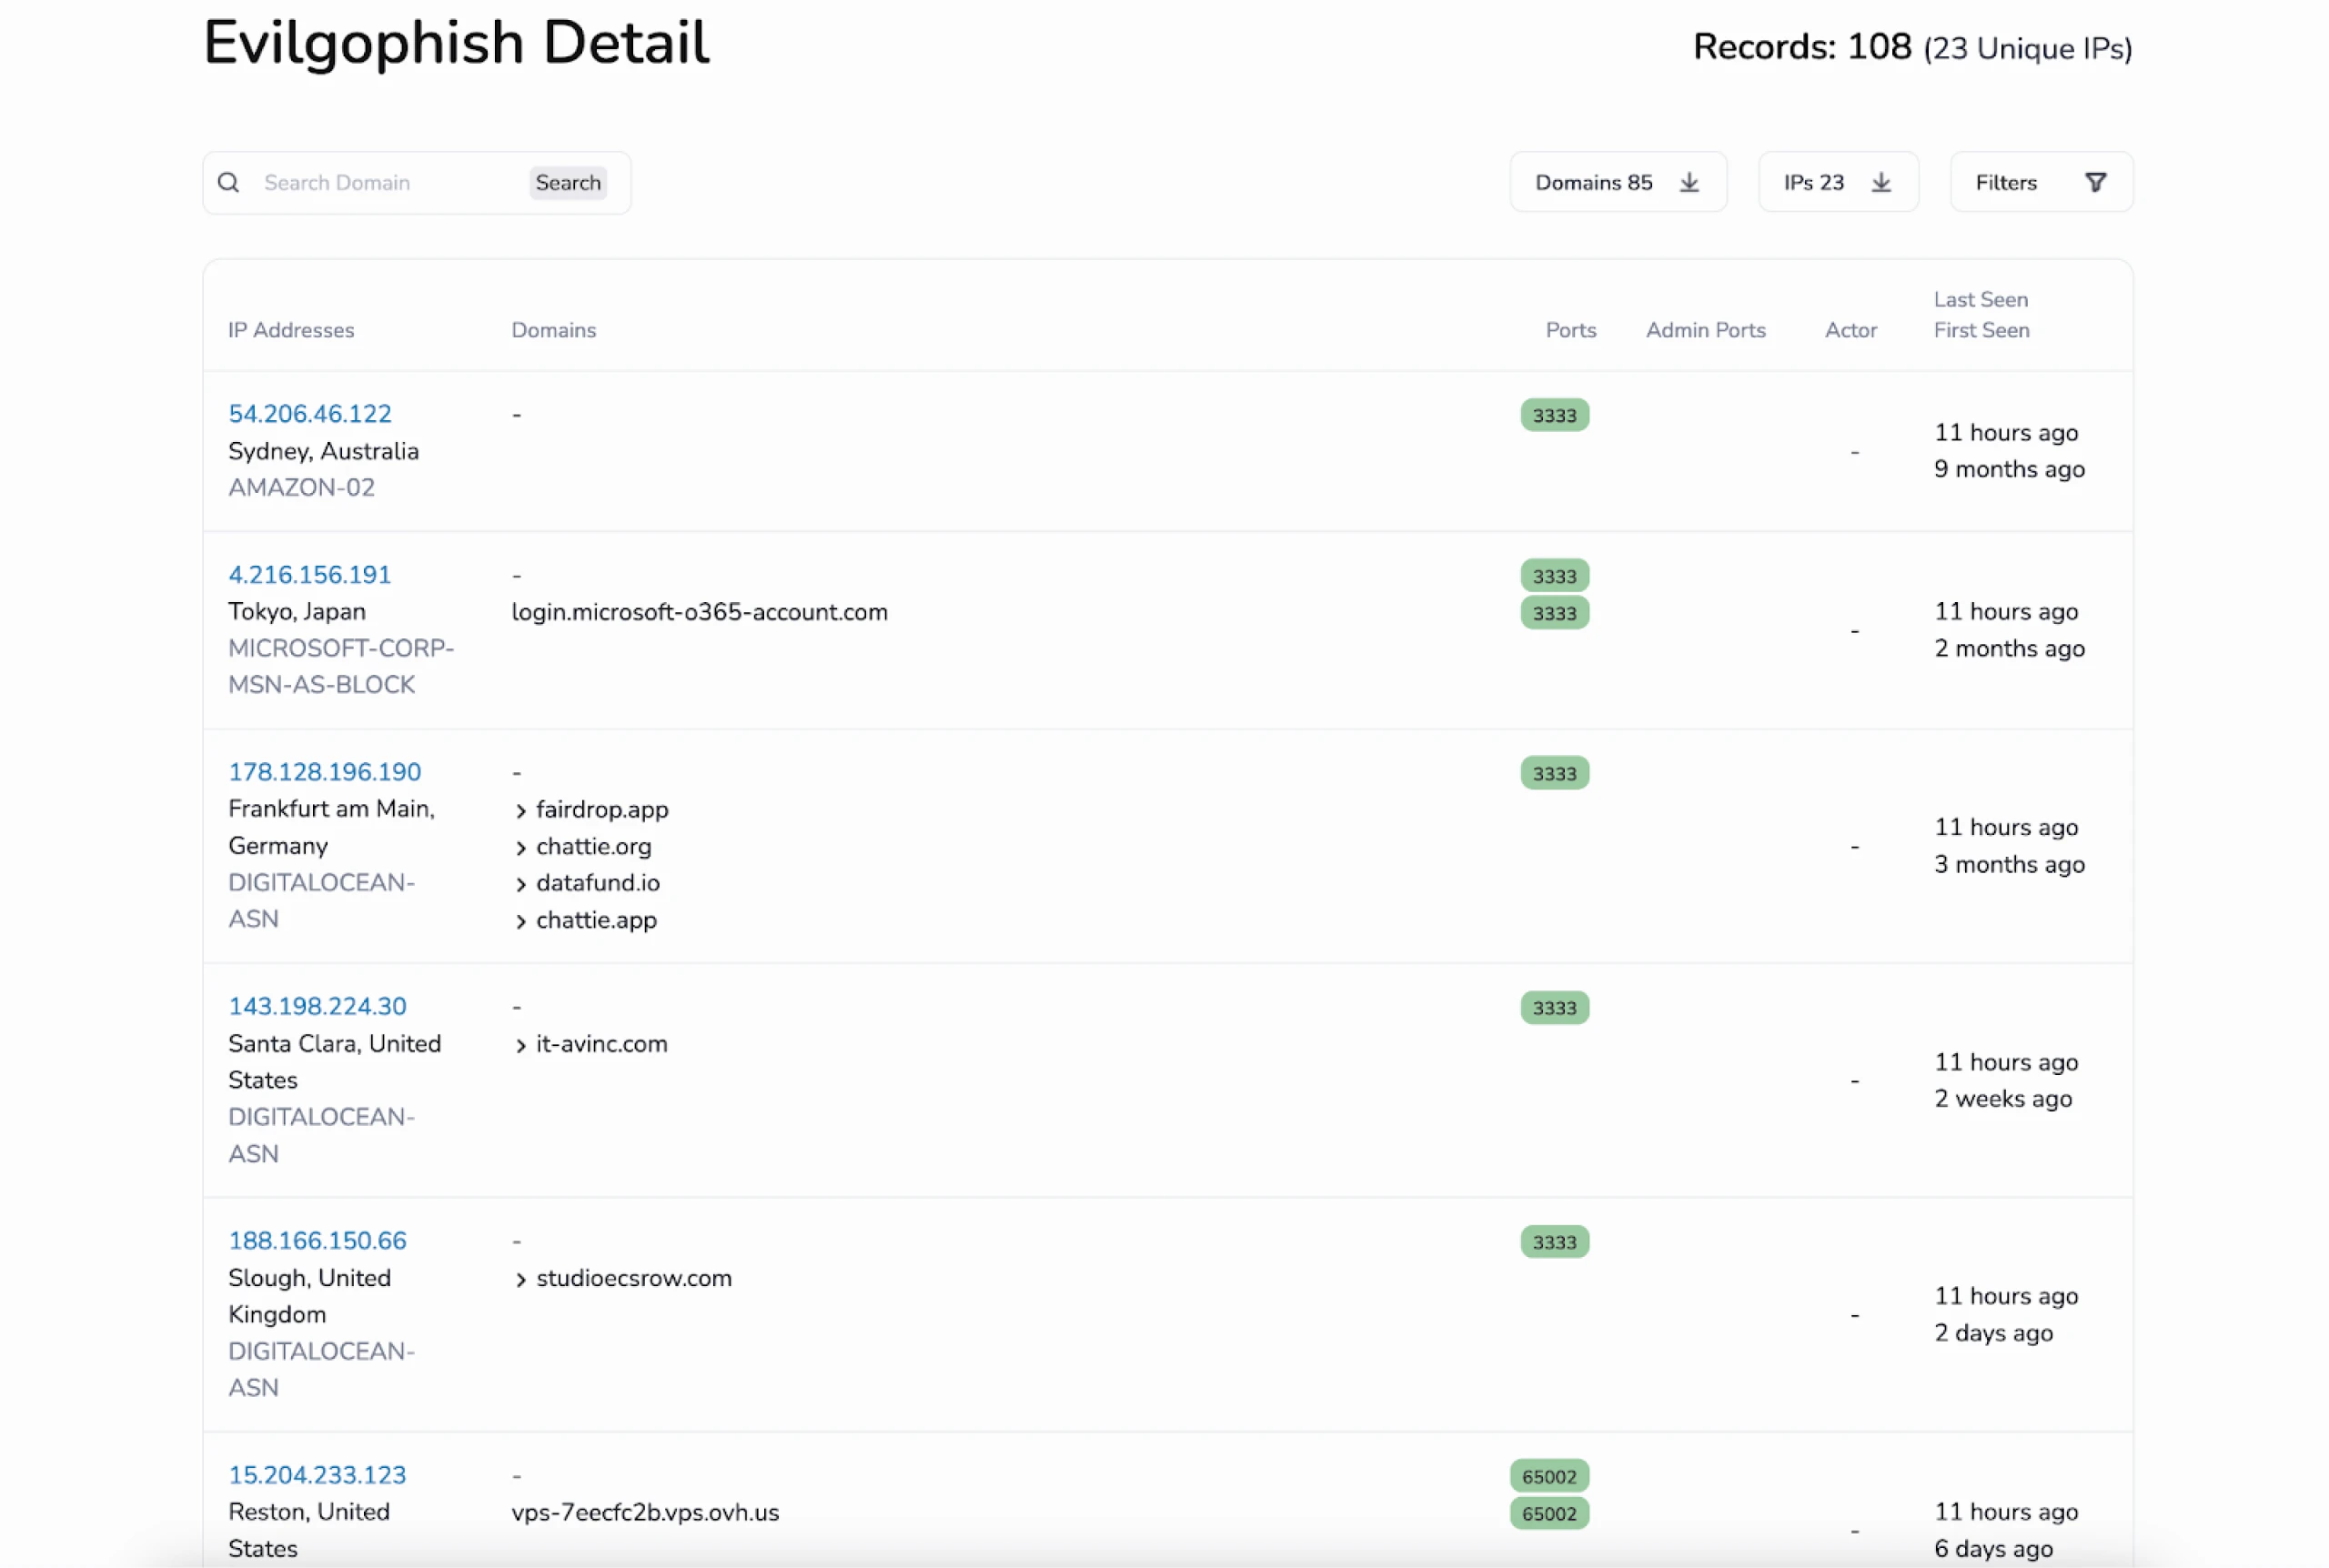
Task: Click the 2 days ago first seen value
Action: (x=1993, y=1332)
